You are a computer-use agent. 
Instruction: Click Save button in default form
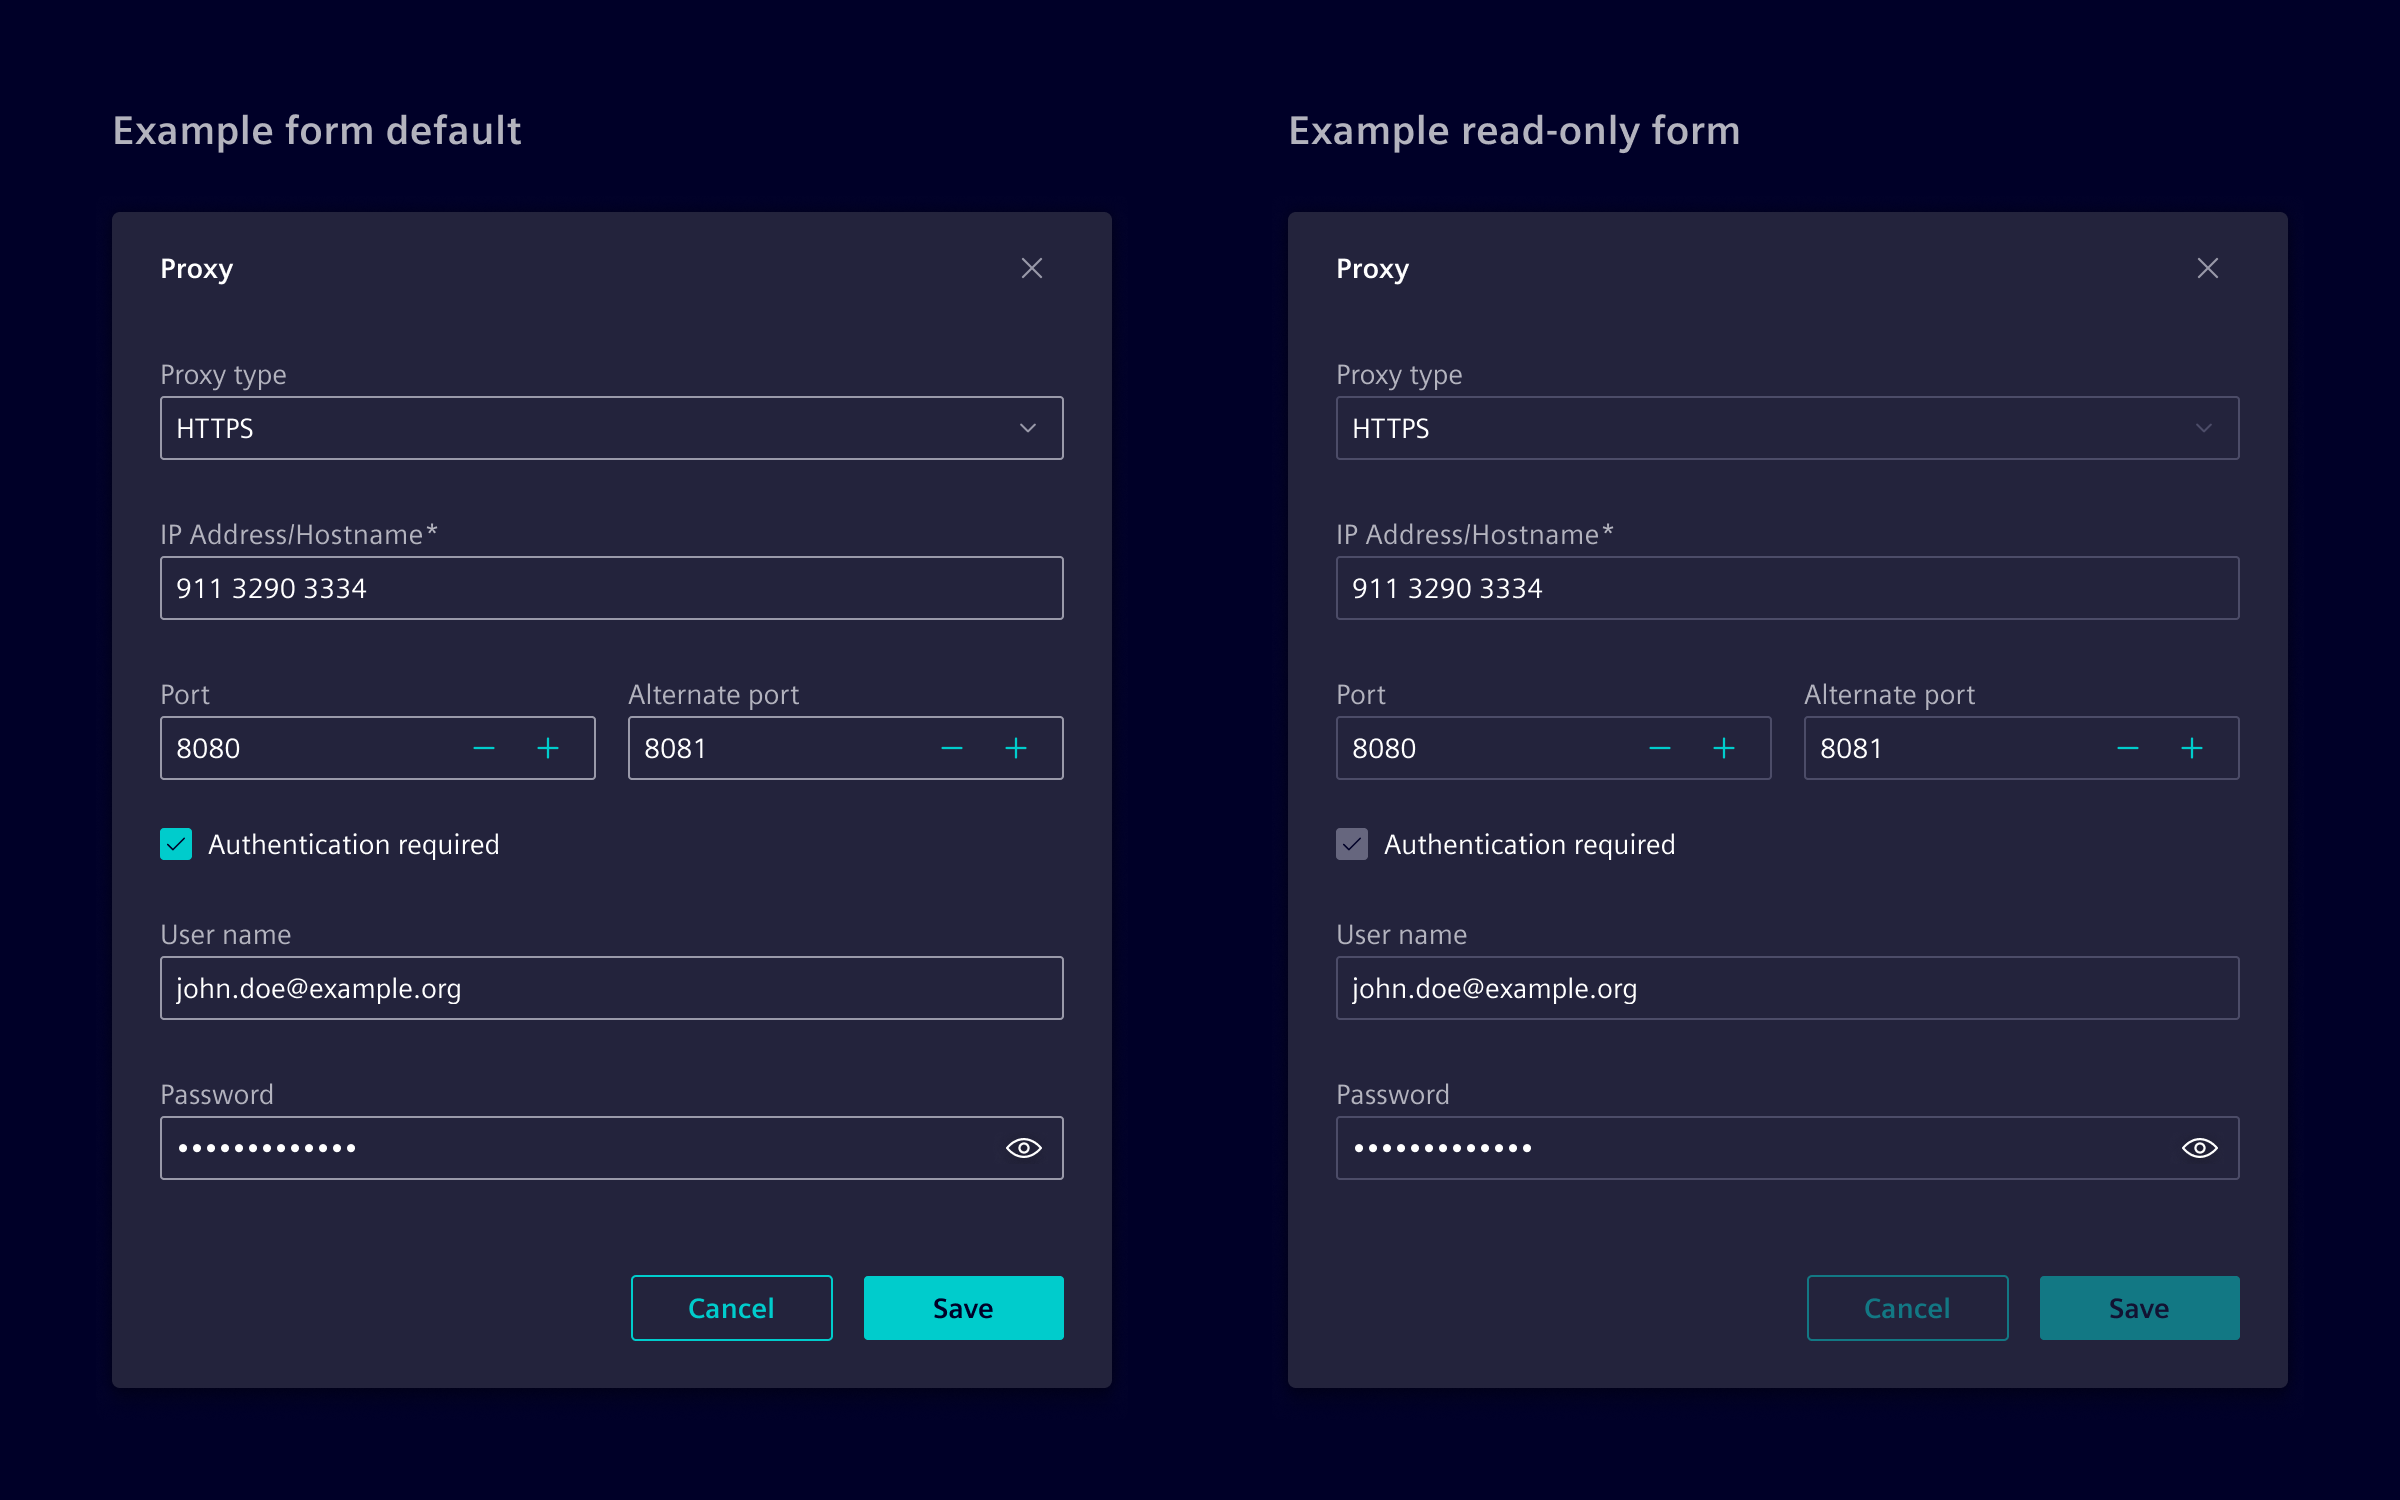(963, 1308)
